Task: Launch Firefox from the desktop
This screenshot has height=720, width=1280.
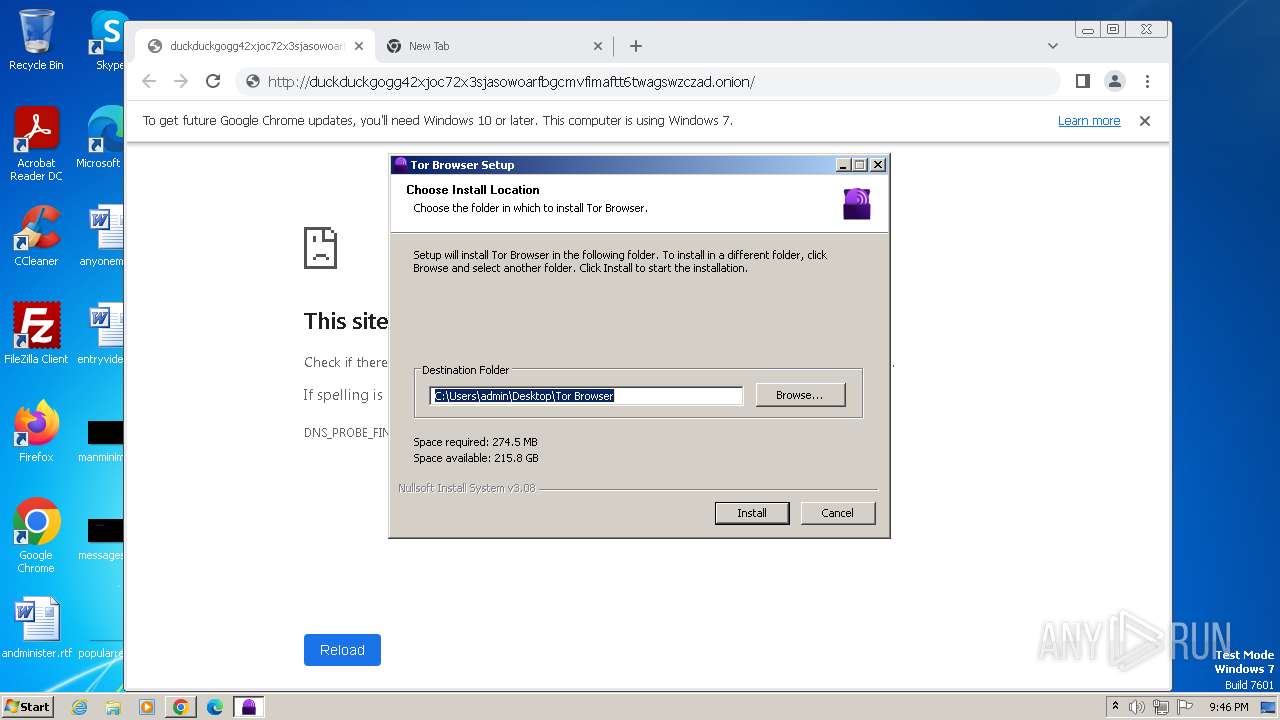Action: point(36,431)
